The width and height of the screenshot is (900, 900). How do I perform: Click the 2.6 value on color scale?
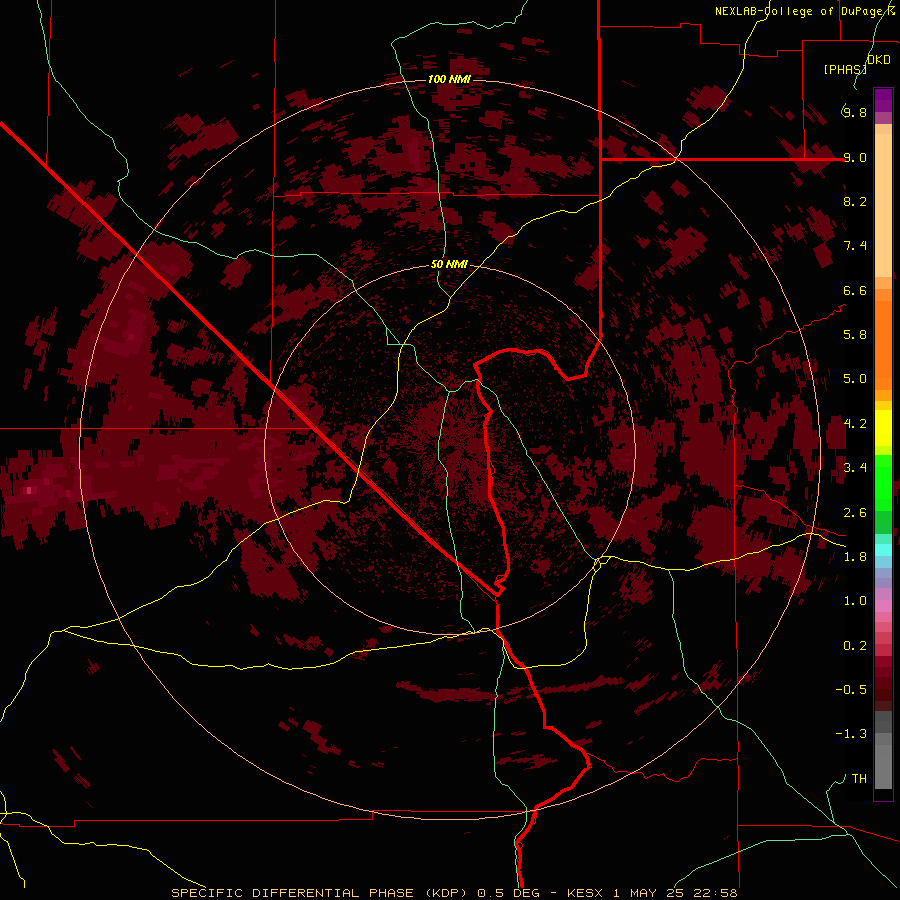coord(855,512)
